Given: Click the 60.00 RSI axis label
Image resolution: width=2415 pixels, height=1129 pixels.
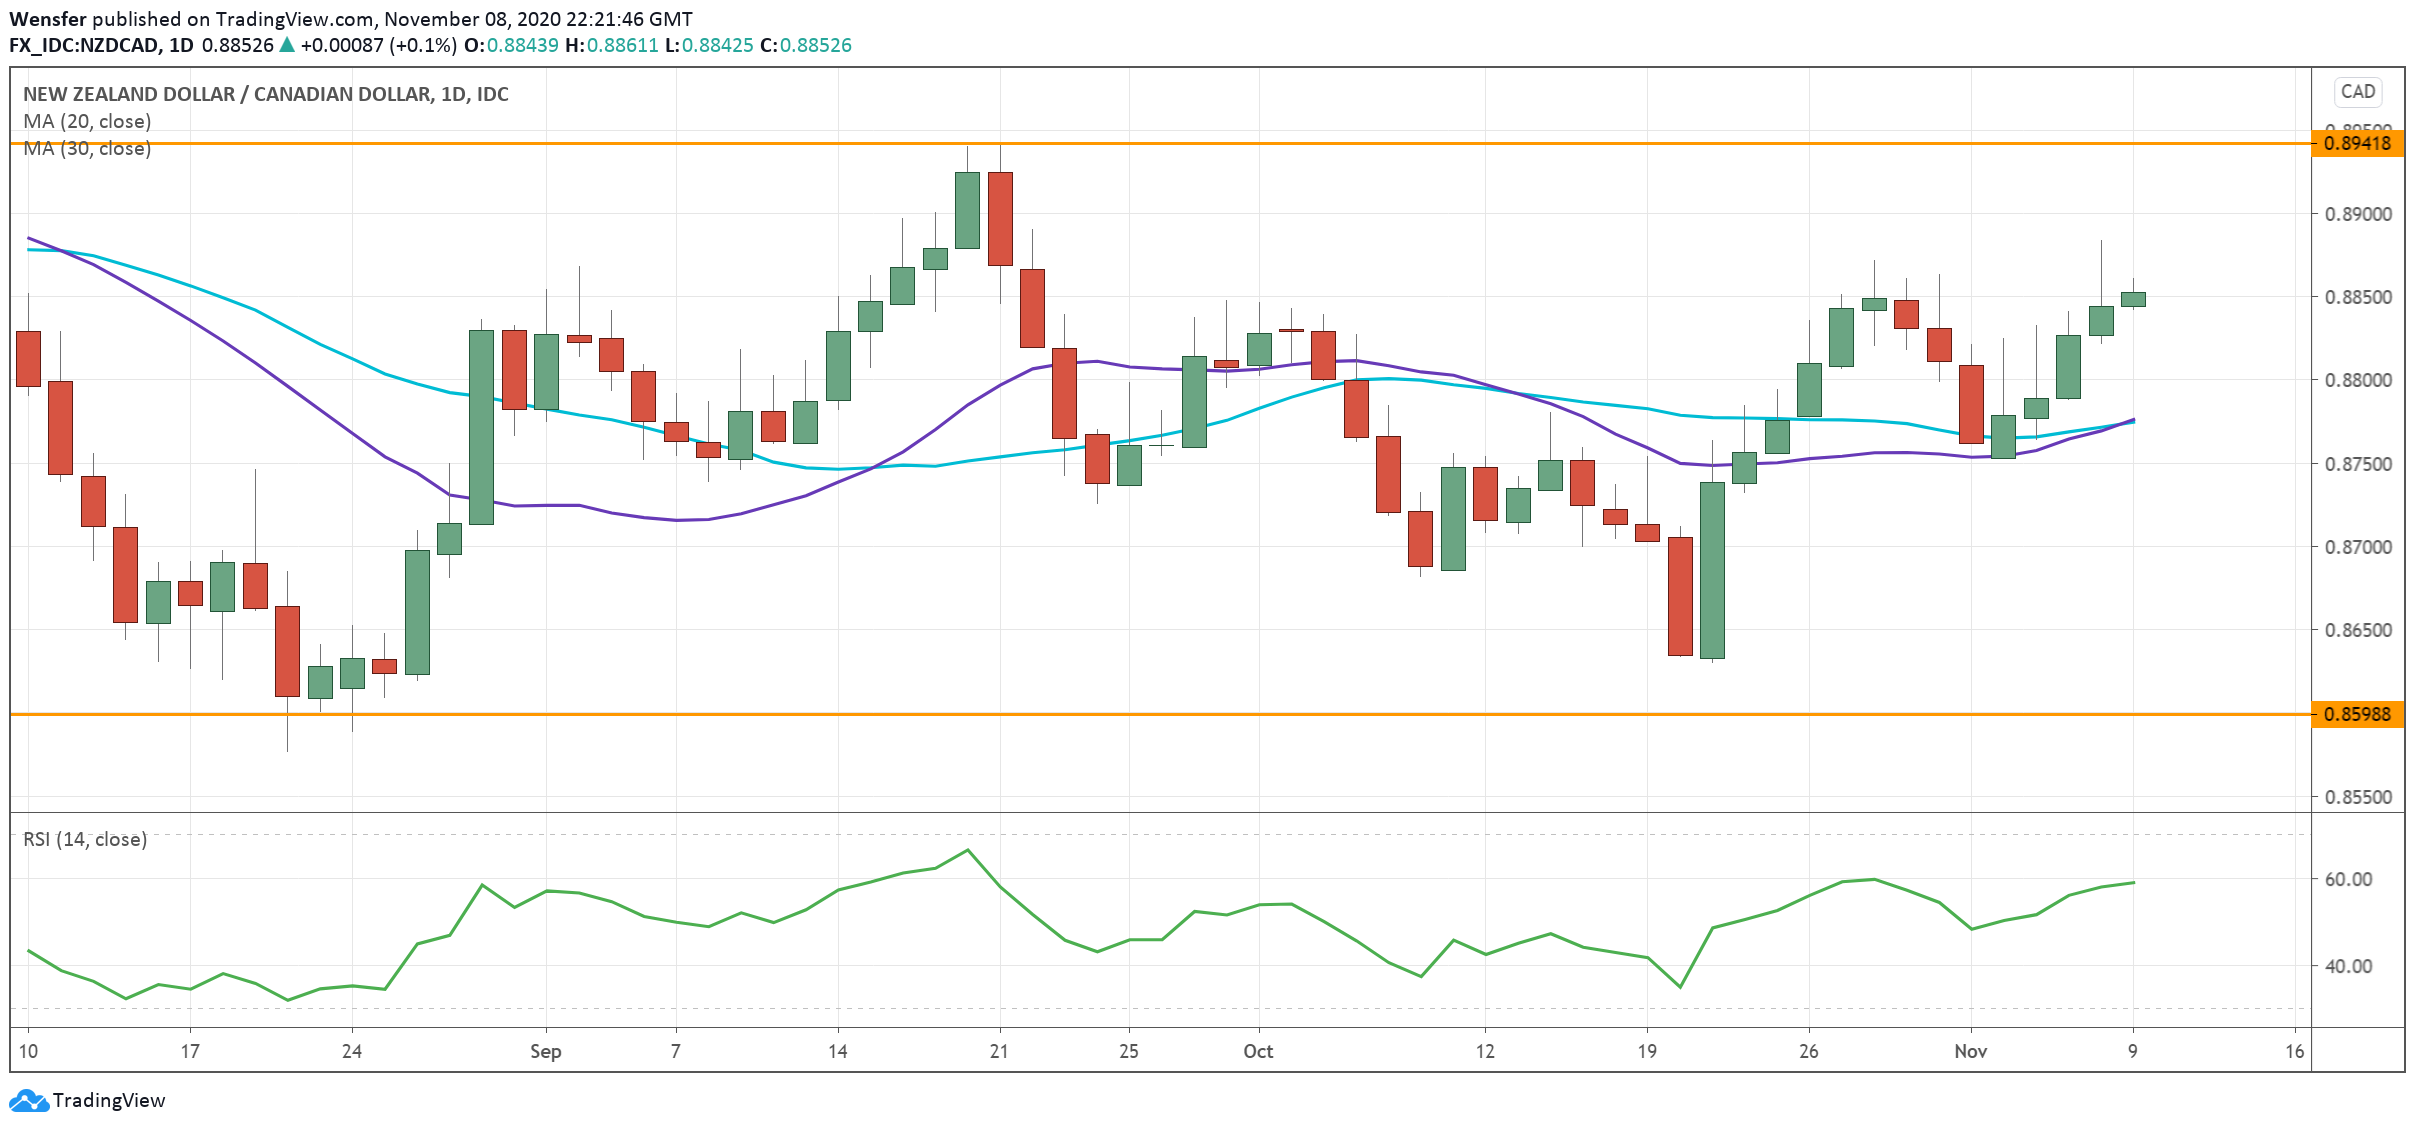Looking at the screenshot, I should tap(2348, 879).
